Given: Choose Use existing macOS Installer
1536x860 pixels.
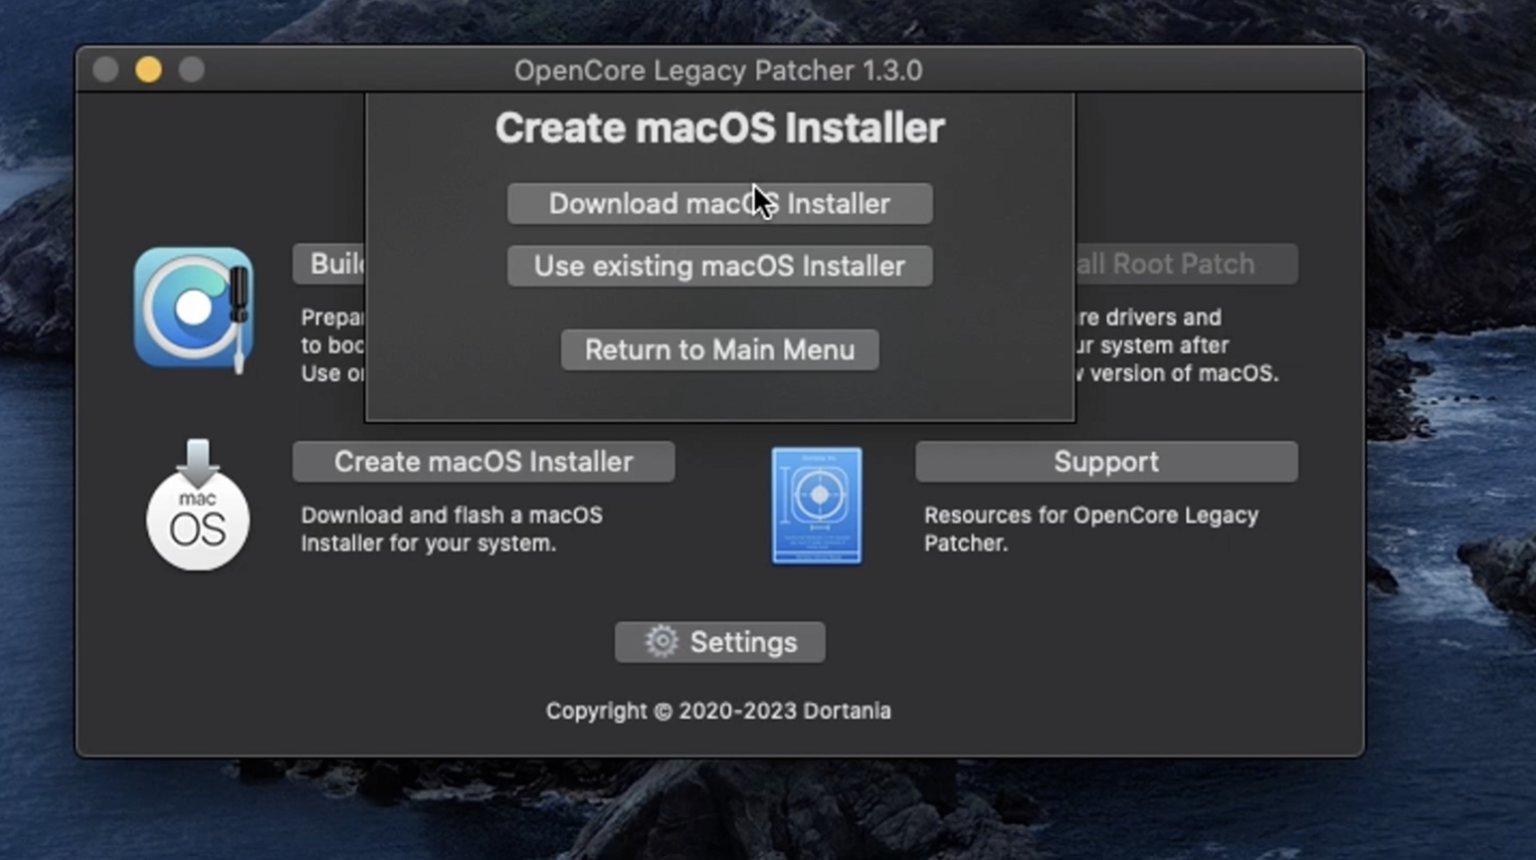Looking at the screenshot, I should tap(720, 266).
